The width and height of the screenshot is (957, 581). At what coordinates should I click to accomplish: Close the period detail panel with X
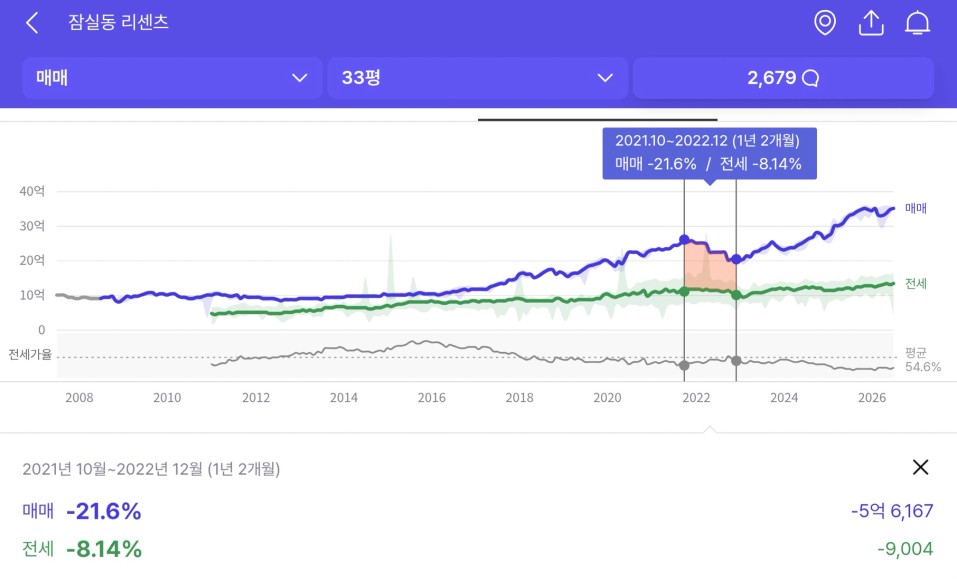tap(920, 467)
